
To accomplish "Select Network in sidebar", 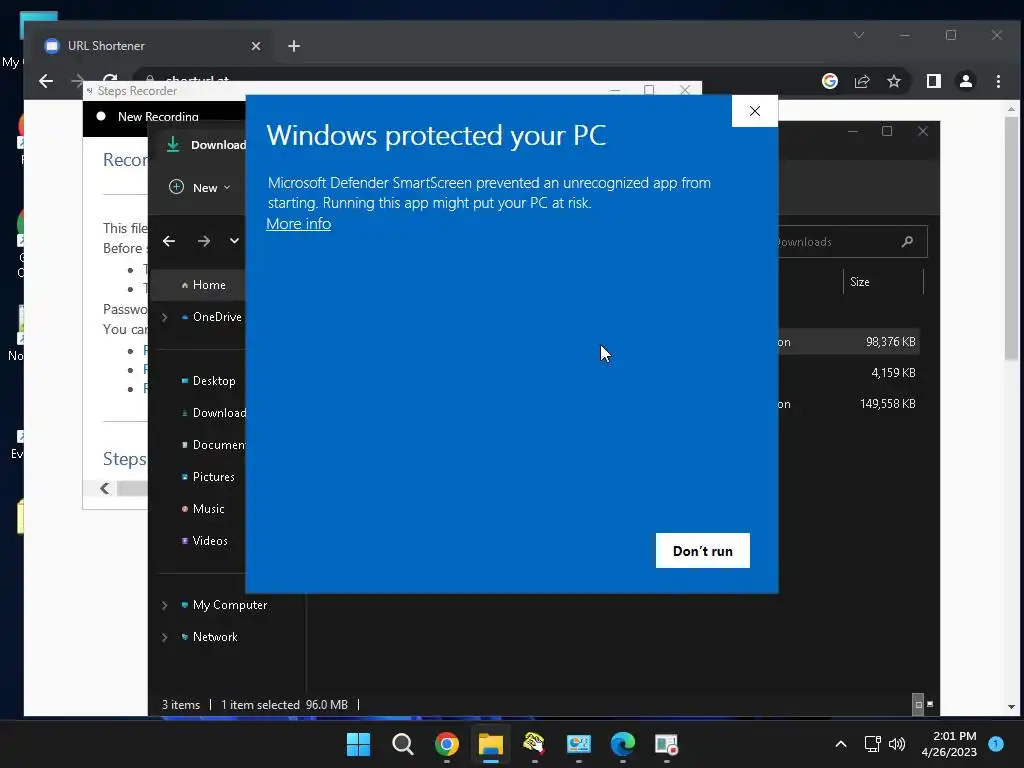I will point(209,637).
